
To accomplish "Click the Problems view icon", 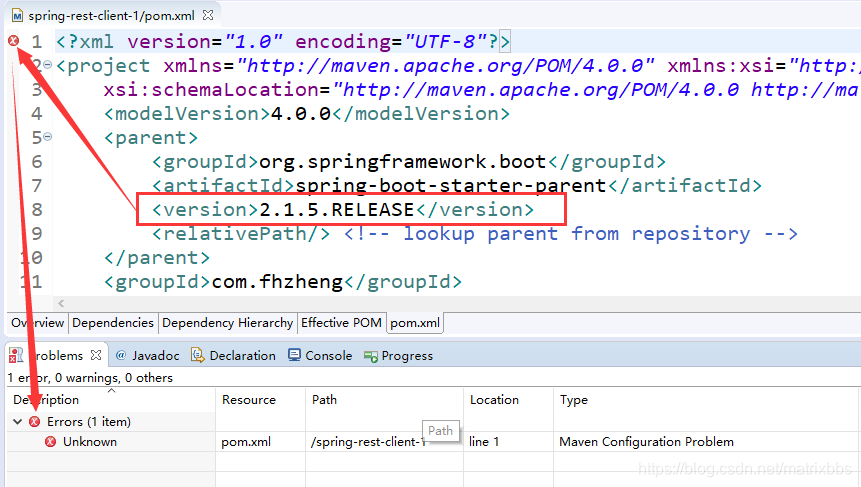I will 16,355.
